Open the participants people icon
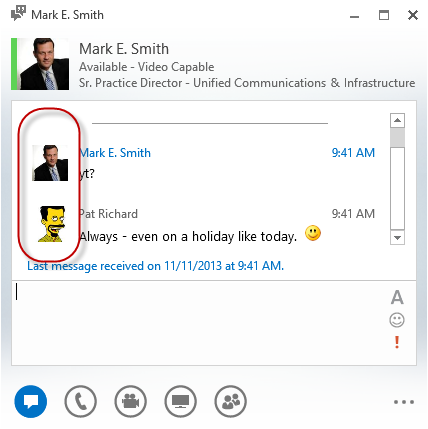This screenshot has height=429, width=428. click(x=231, y=401)
